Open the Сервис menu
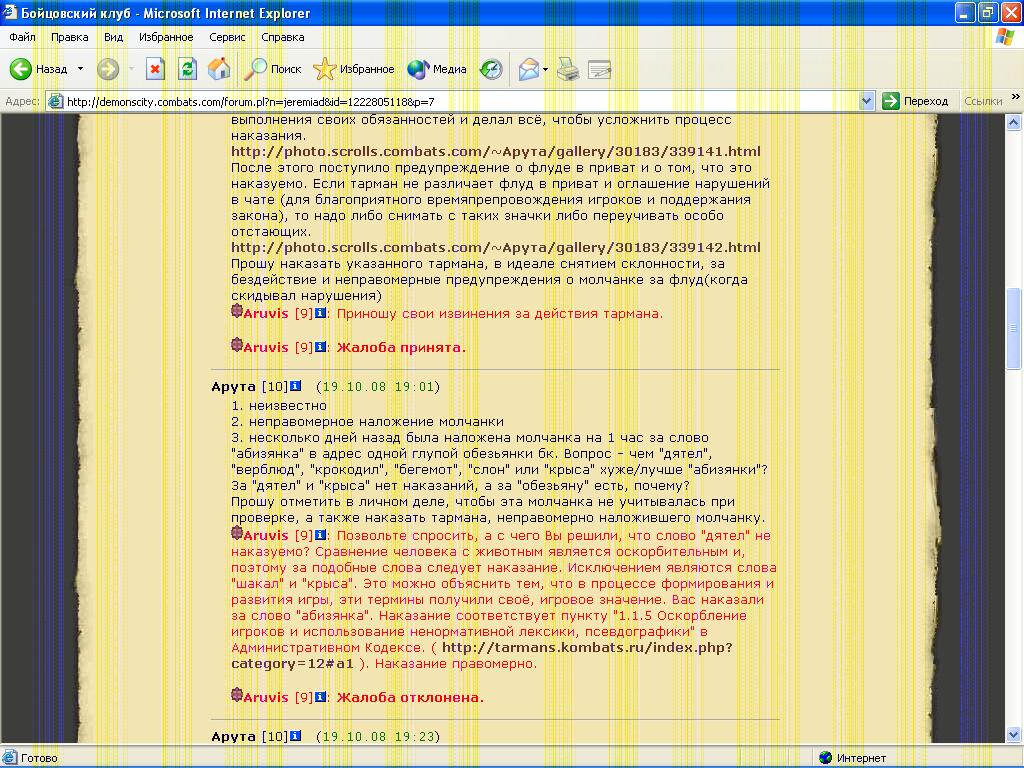Screen dimensions: 1024x768 coord(227,37)
